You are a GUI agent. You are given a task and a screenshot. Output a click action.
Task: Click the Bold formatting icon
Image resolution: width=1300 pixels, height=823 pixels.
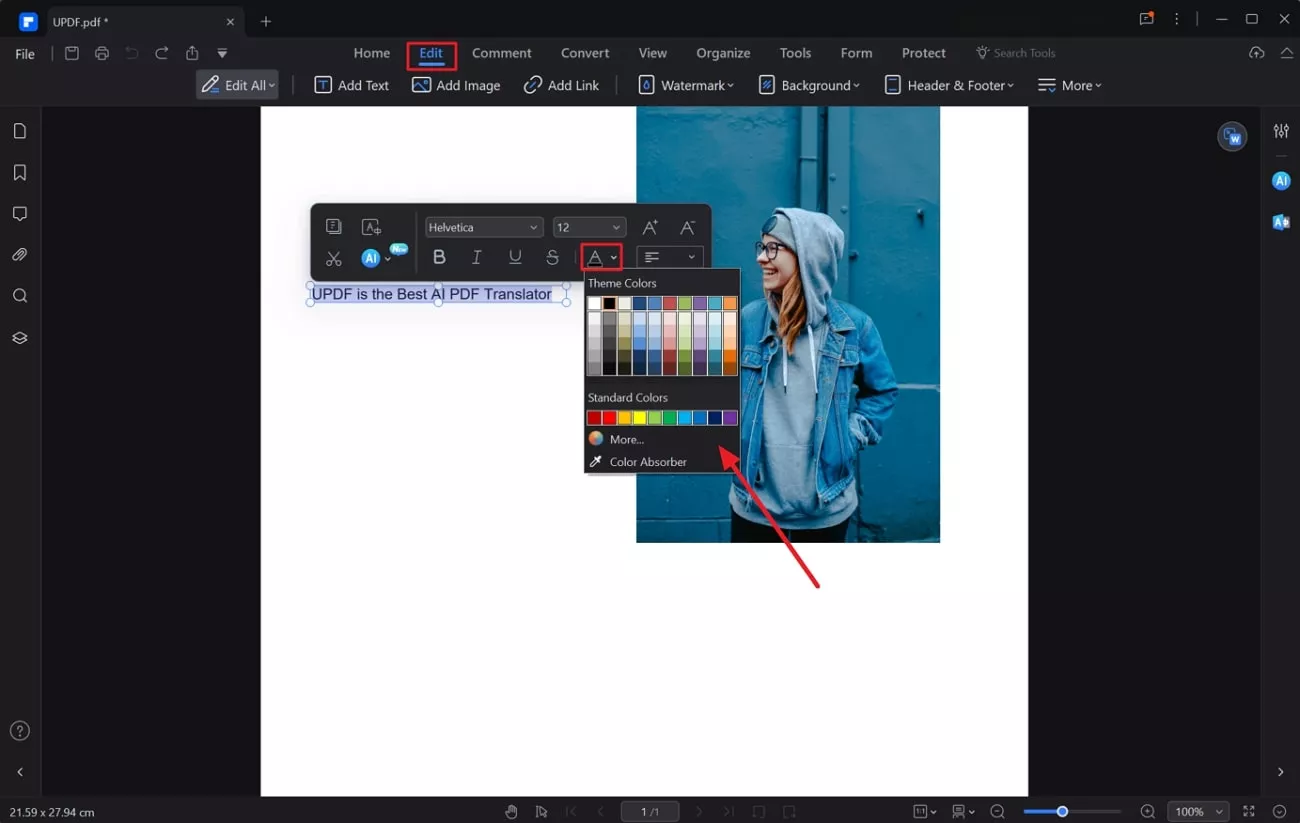point(439,258)
